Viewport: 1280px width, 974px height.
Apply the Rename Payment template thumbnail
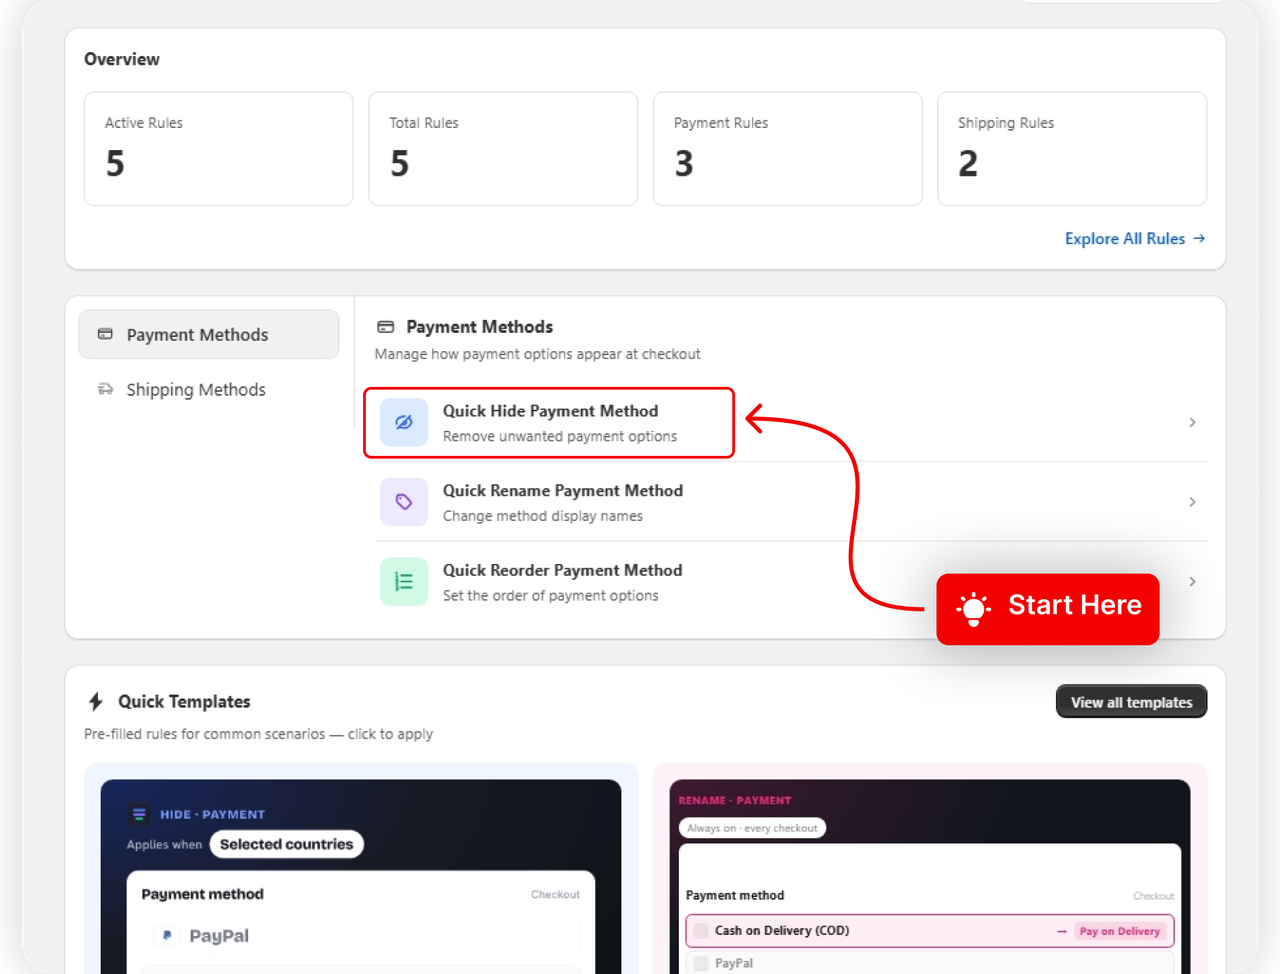[x=929, y=876]
